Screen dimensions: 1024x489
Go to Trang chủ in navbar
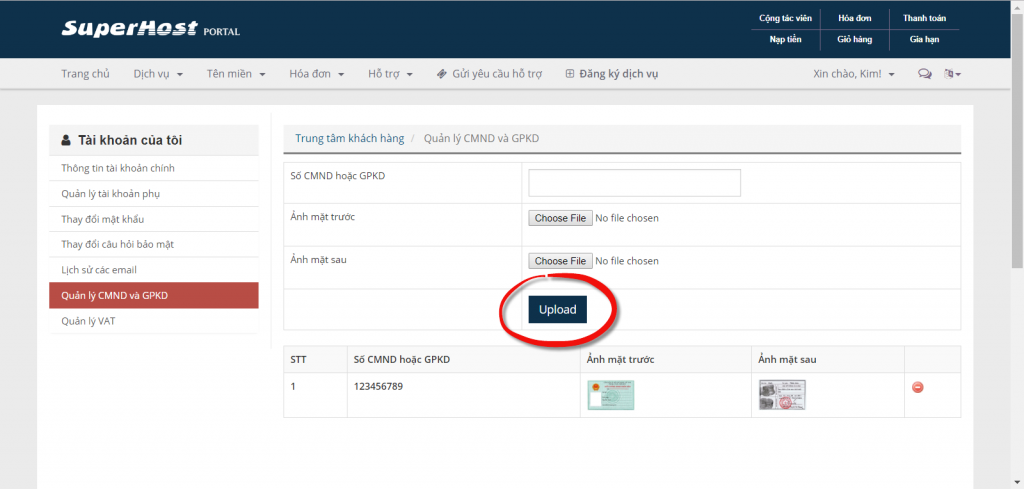[x=85, y=74]
